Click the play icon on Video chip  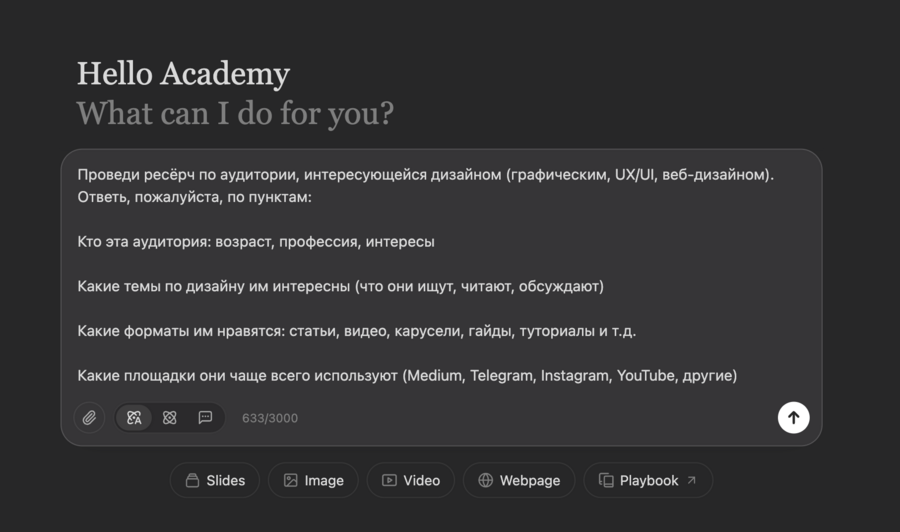pos(389,481)
